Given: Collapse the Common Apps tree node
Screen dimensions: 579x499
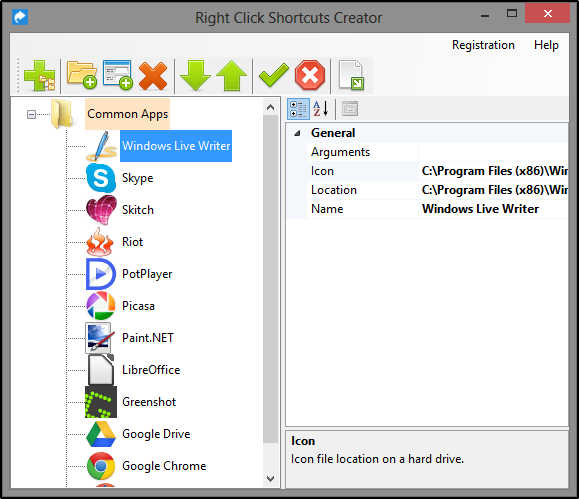Looking at the screenshot, I should pos(31,115).
